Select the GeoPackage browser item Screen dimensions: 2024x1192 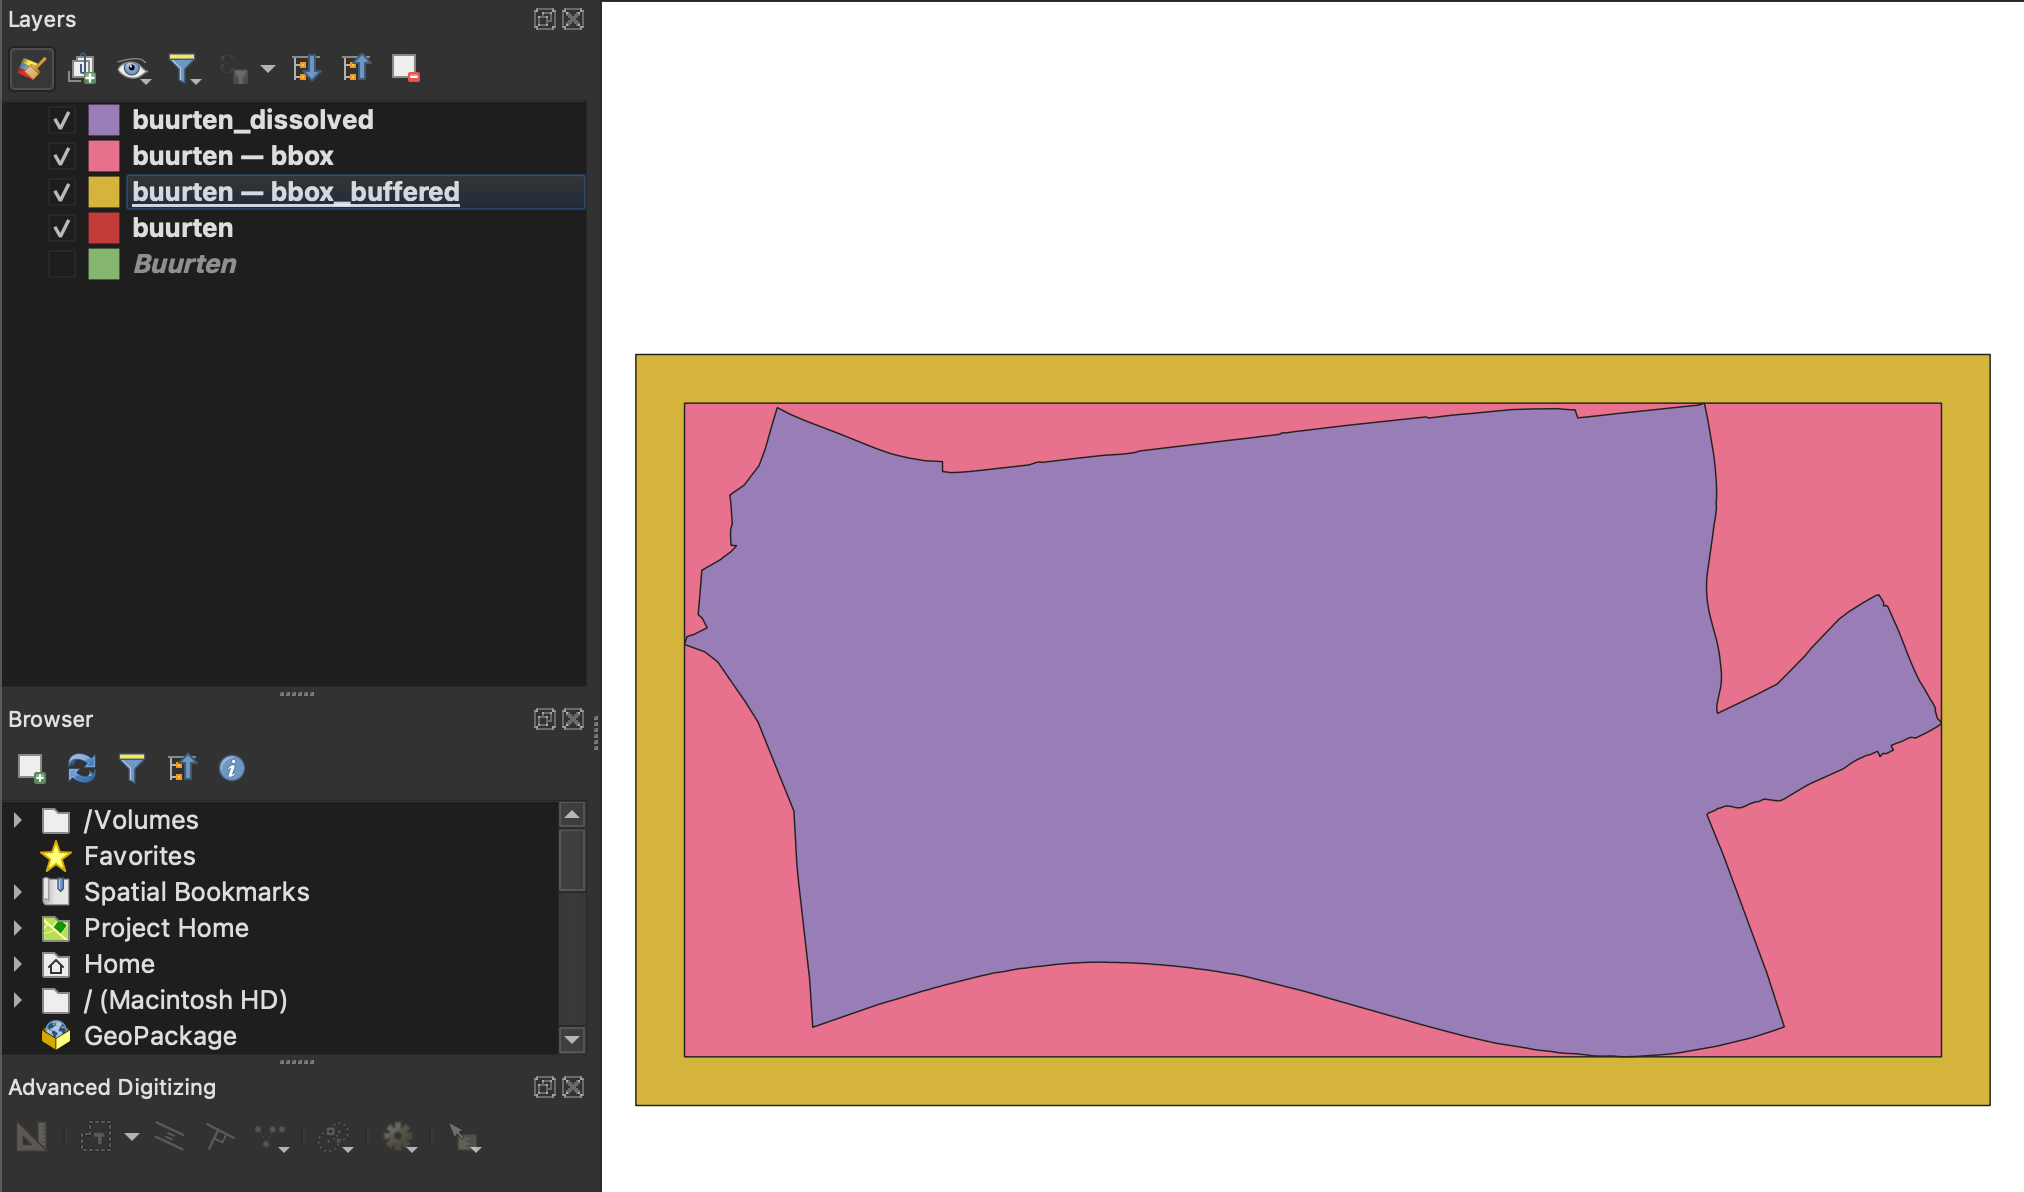[x=160, y=1036]
